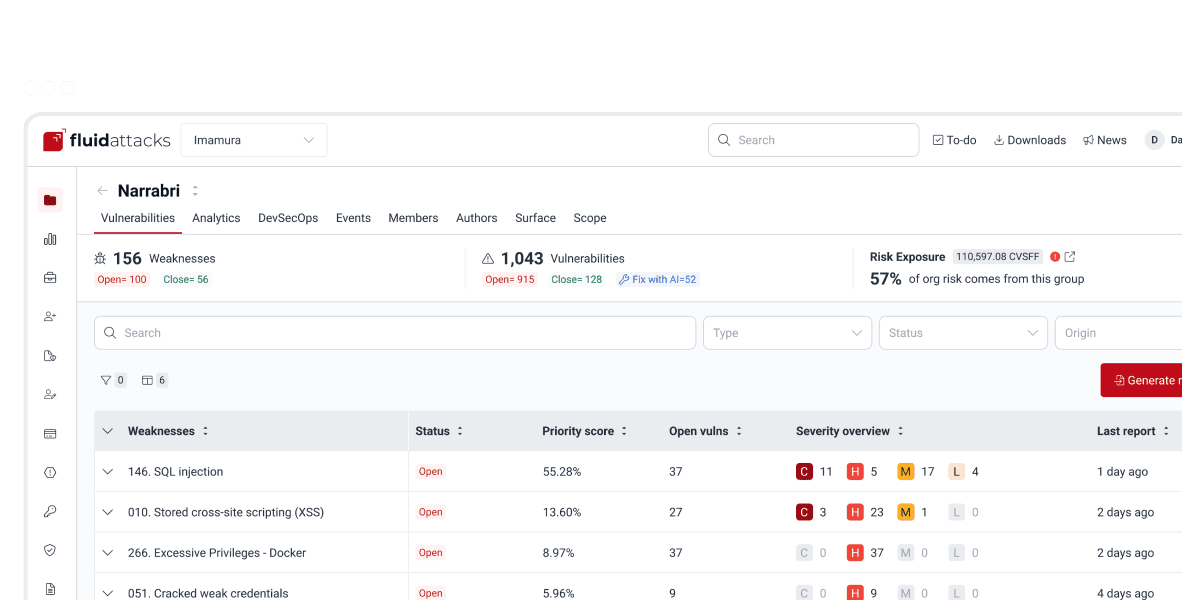The image size is (1182, 600).
Task: Open the Imamura organization dropdown
Action: coord(254,140)
